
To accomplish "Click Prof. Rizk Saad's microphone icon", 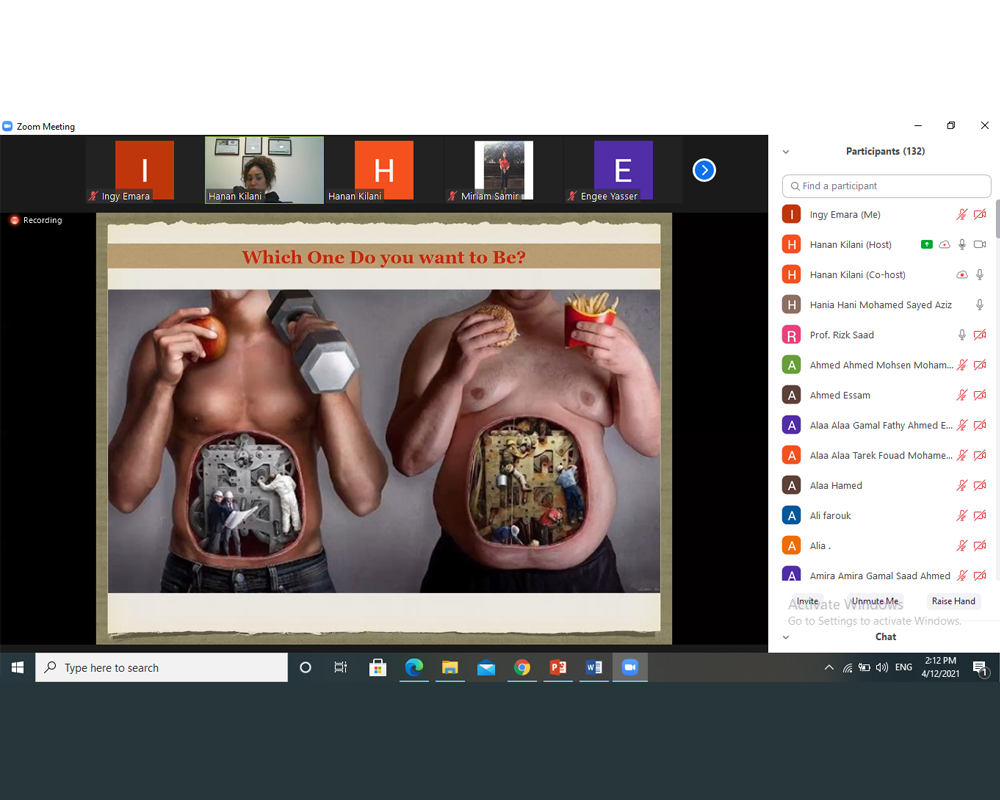I will coord(962,335).
